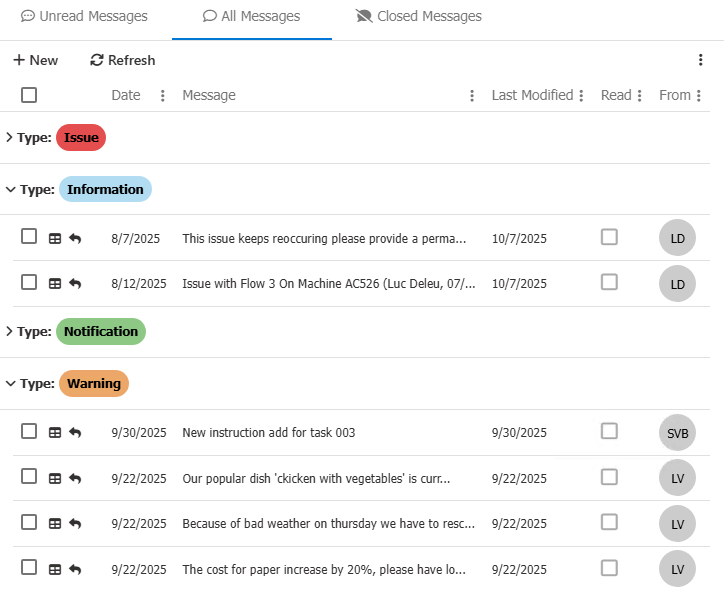Mark the 8/7/2025 message as read
This screenshot has width=724, height=590.
(x=609, y=237)
